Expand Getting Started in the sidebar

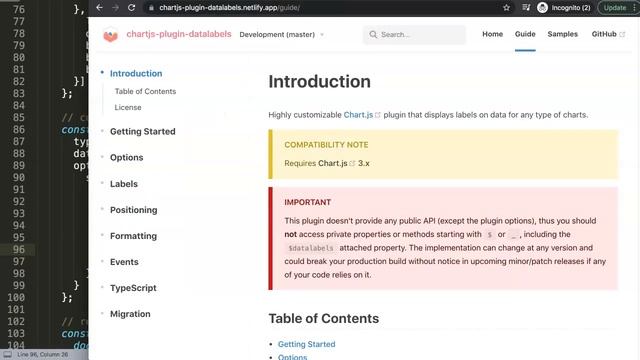click(142, 131)
